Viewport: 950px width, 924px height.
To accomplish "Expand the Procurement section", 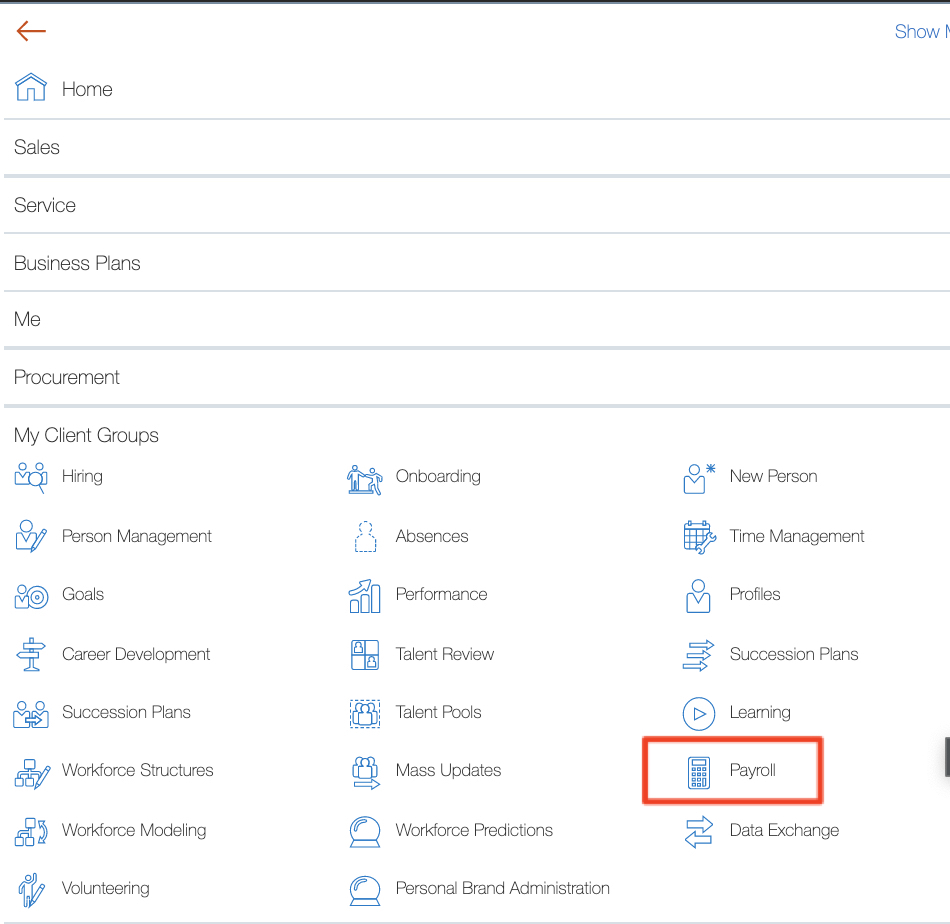I will (x=67, y=377).
